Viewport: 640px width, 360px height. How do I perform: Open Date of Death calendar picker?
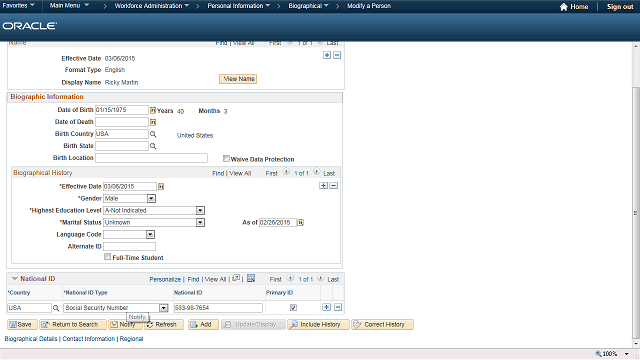tap(153, 122)
